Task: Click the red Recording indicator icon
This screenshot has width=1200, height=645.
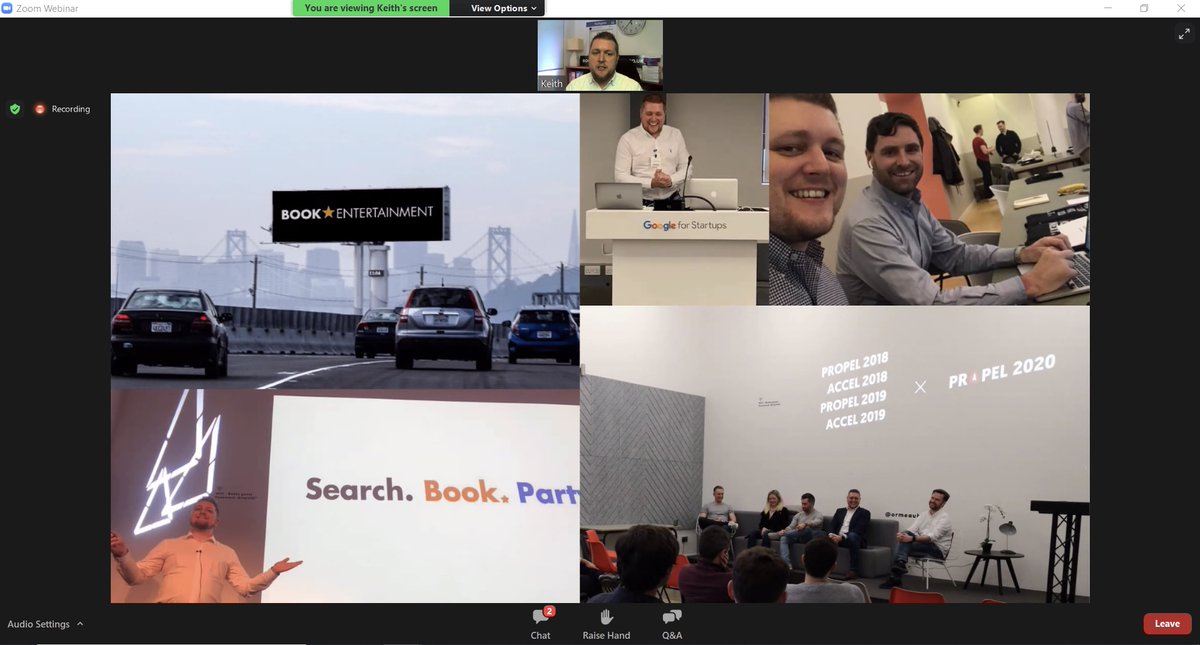Action: click(x=40, y=109)
